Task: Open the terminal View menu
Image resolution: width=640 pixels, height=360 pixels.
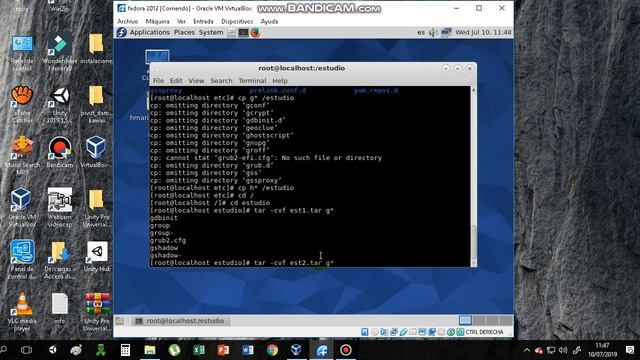Action: pos(196,81)
